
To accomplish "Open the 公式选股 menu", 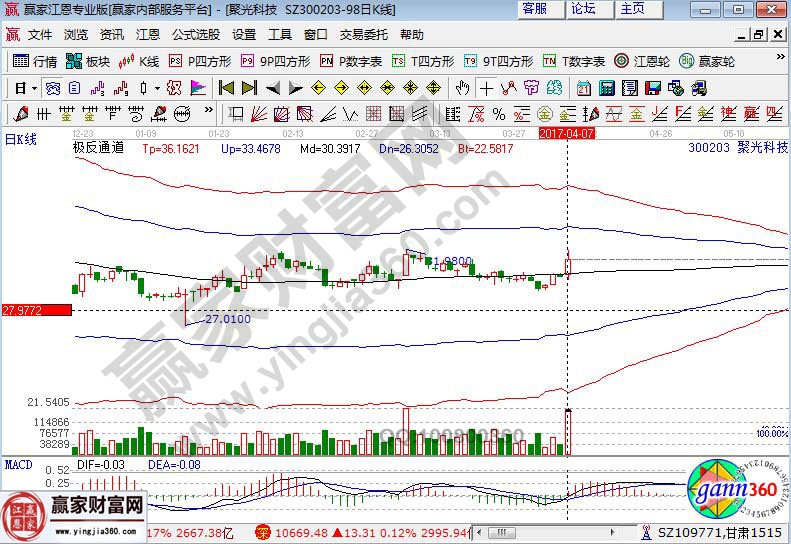I will (195, 34).
